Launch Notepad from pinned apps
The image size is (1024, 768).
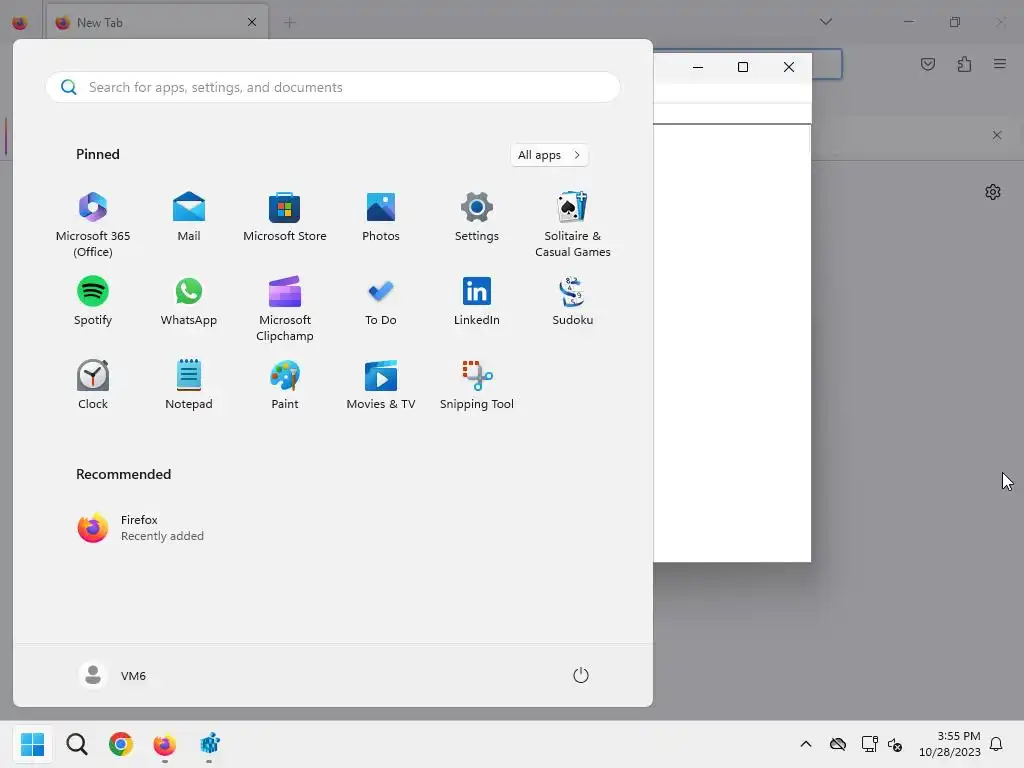point(189,385)
